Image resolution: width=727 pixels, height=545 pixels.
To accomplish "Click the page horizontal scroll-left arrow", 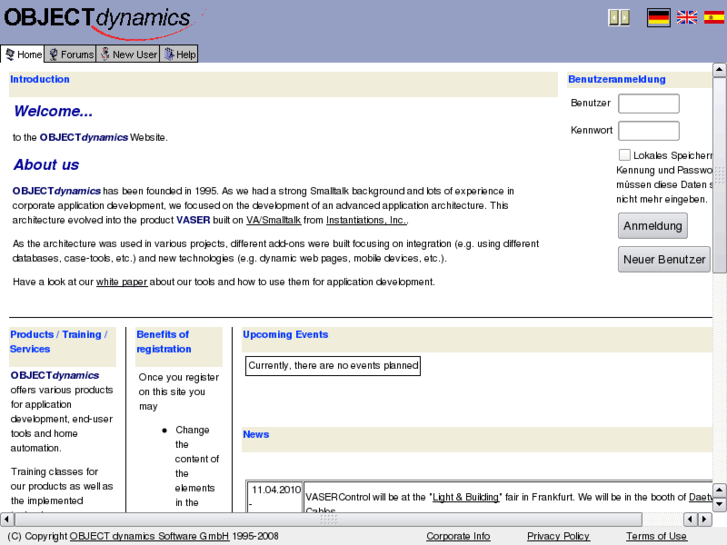I will point(6,519).
